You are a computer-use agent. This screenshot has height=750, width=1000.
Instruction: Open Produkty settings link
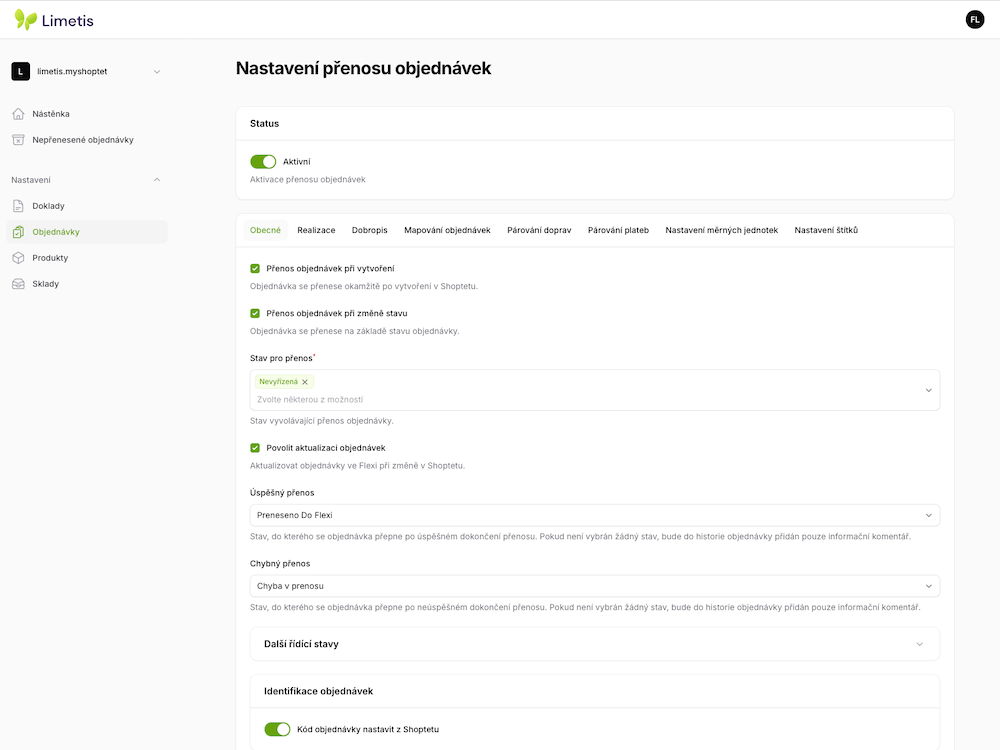pos(86,258)
